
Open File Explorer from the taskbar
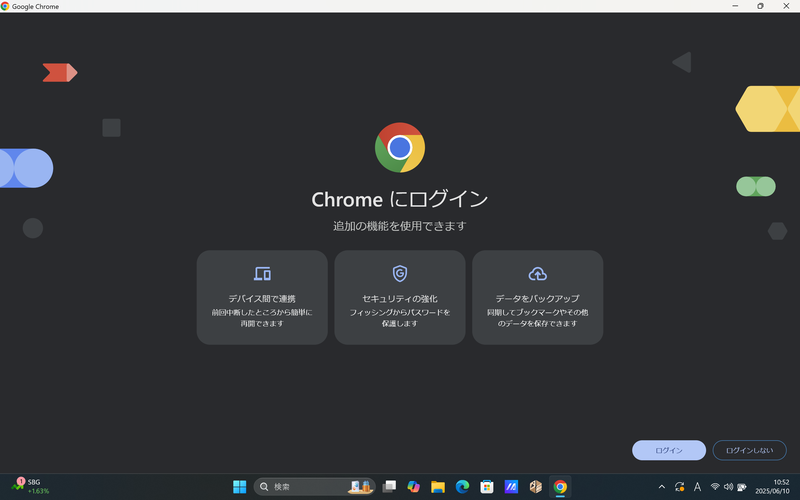tap(438, 487)
